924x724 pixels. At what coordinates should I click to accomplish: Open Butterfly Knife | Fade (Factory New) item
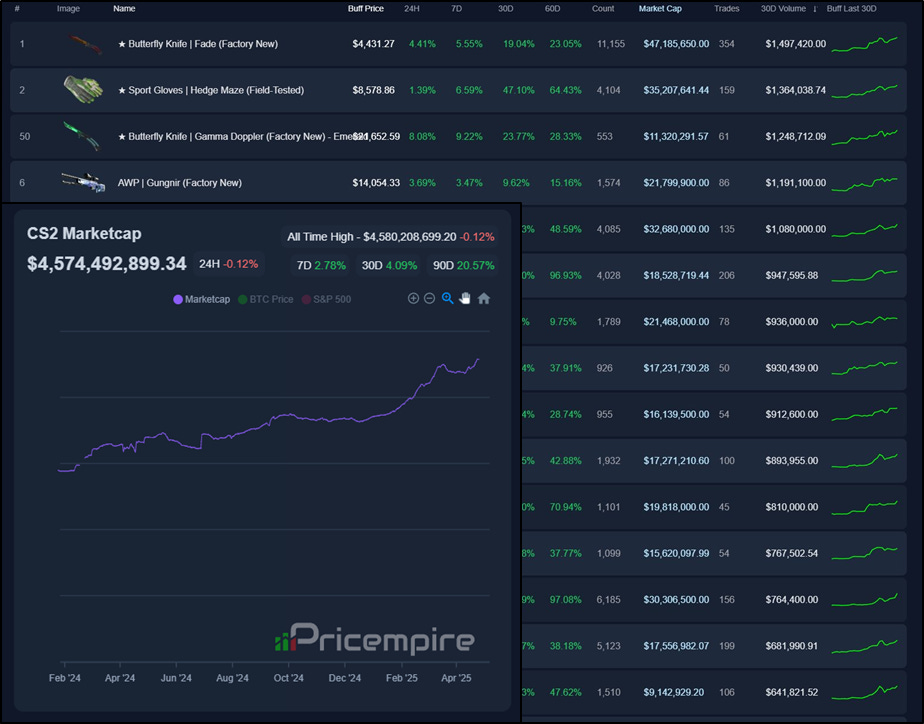[197, 44]
